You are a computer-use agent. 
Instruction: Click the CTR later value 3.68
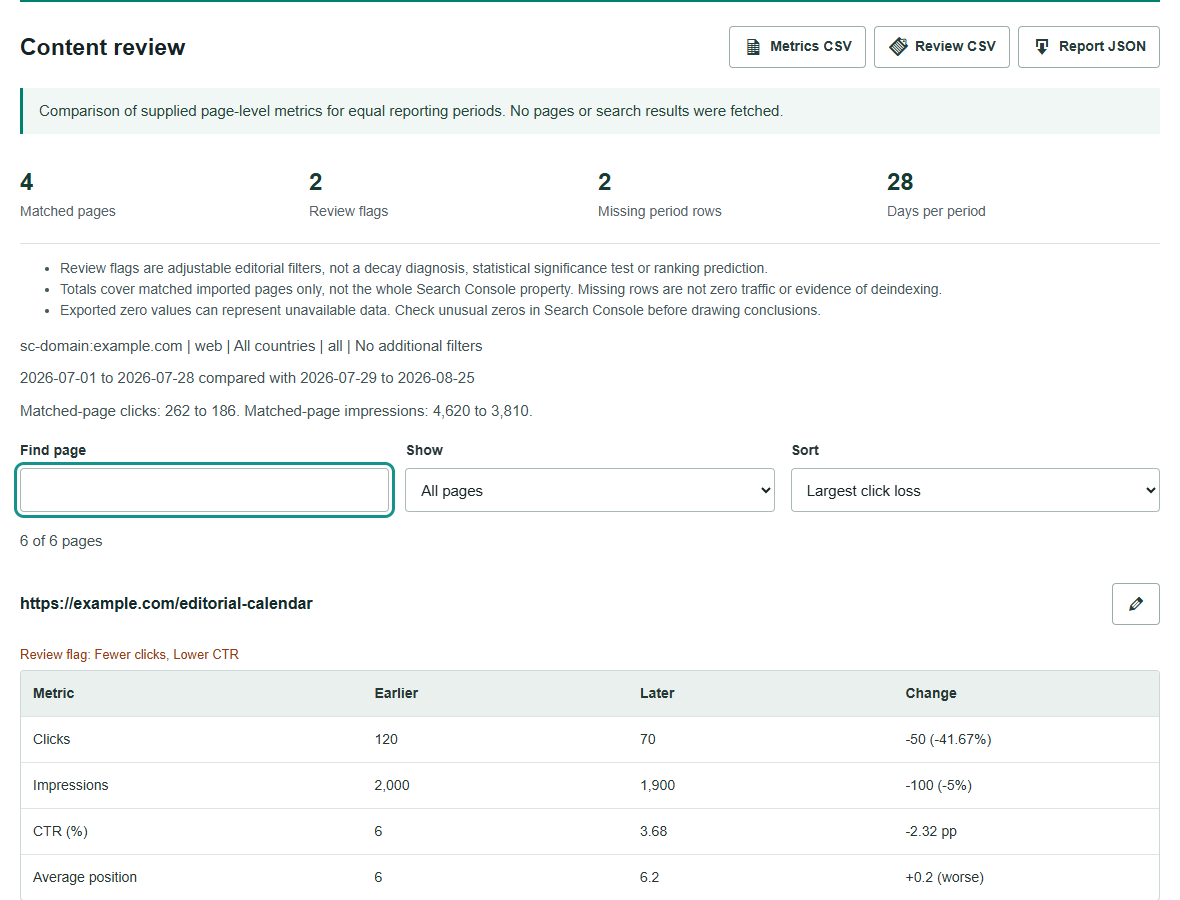pyautogui.click(x=654, y=831)
